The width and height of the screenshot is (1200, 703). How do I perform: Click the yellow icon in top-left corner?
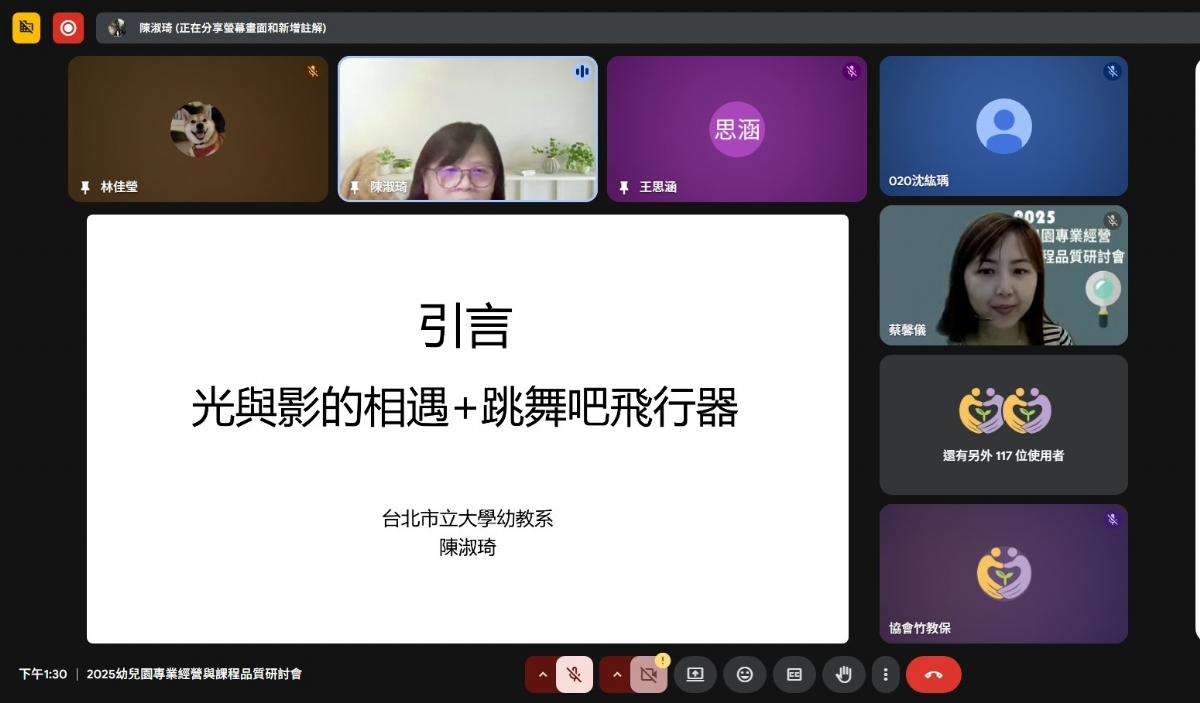click(x=26, y=28)
